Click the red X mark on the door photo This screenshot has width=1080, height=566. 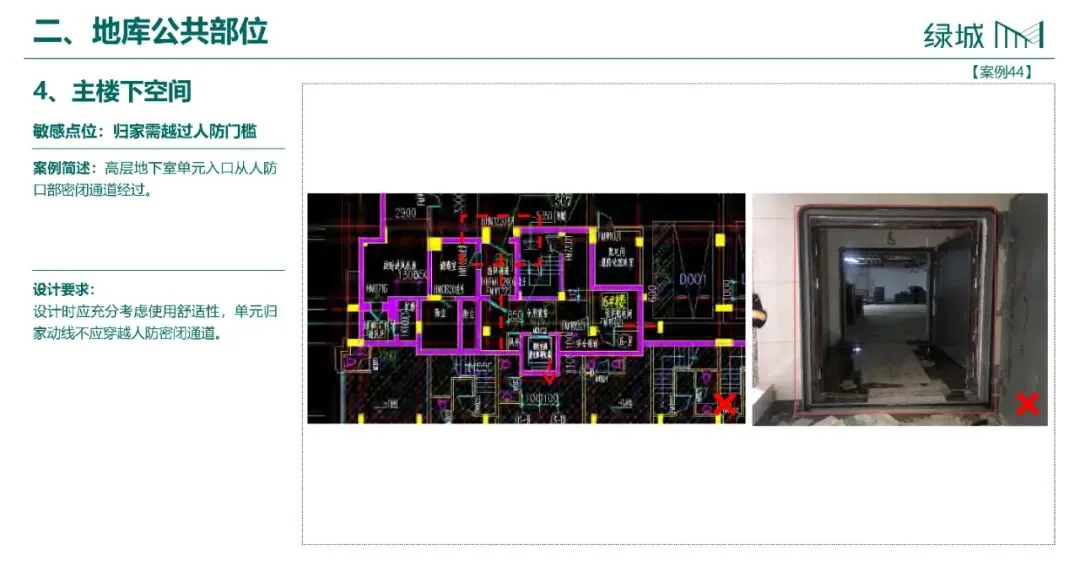pos(1027,403)
